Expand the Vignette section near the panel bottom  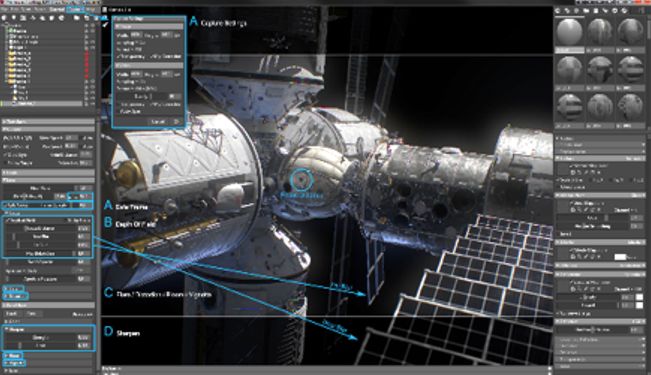coord(14,363)
